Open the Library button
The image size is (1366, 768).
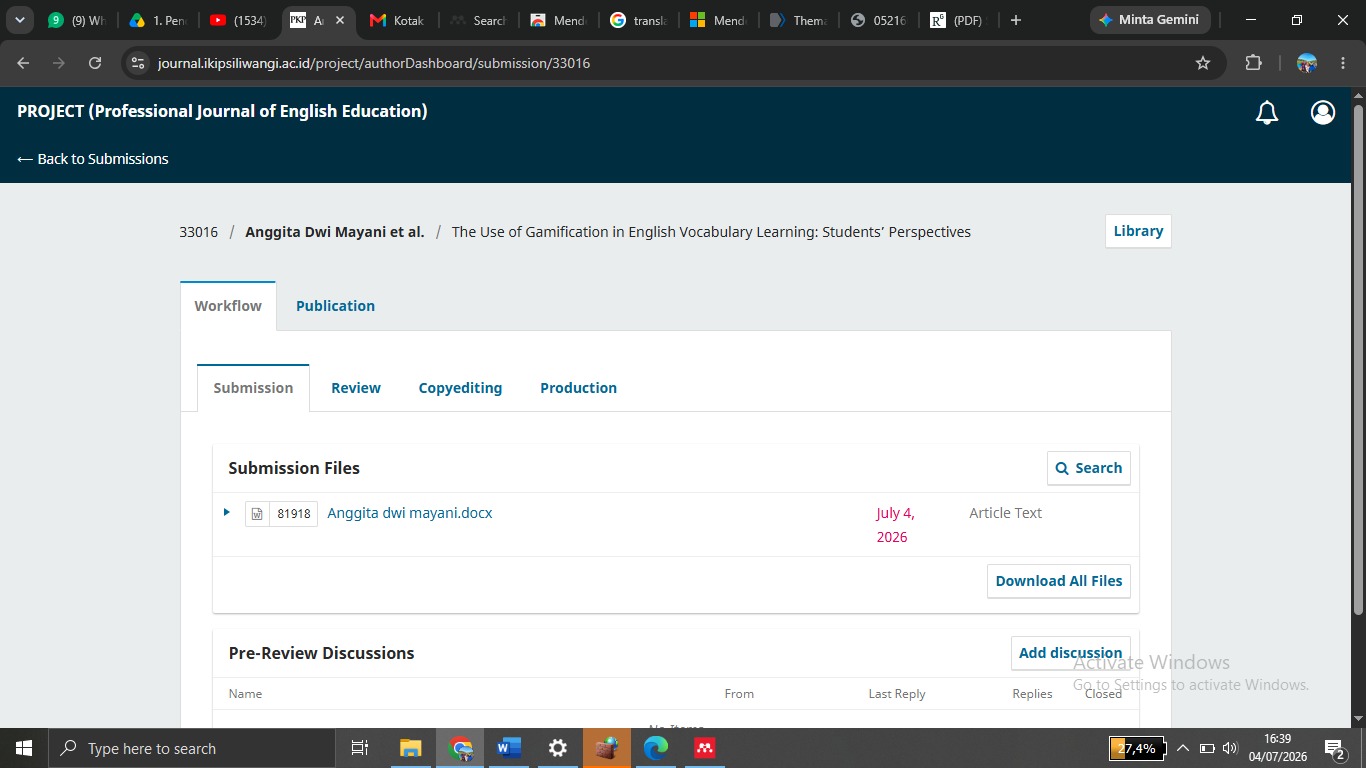click(x=1138, y=231)
